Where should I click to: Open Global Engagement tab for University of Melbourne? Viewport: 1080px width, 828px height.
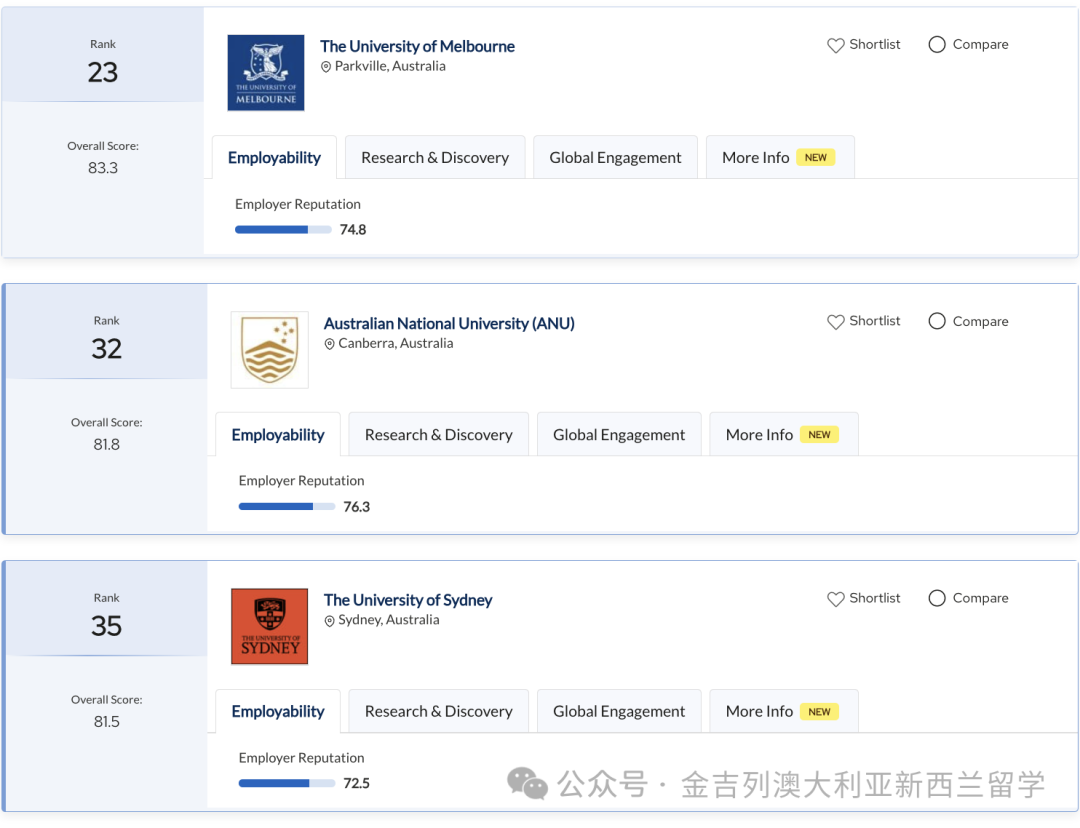[615, 158]
